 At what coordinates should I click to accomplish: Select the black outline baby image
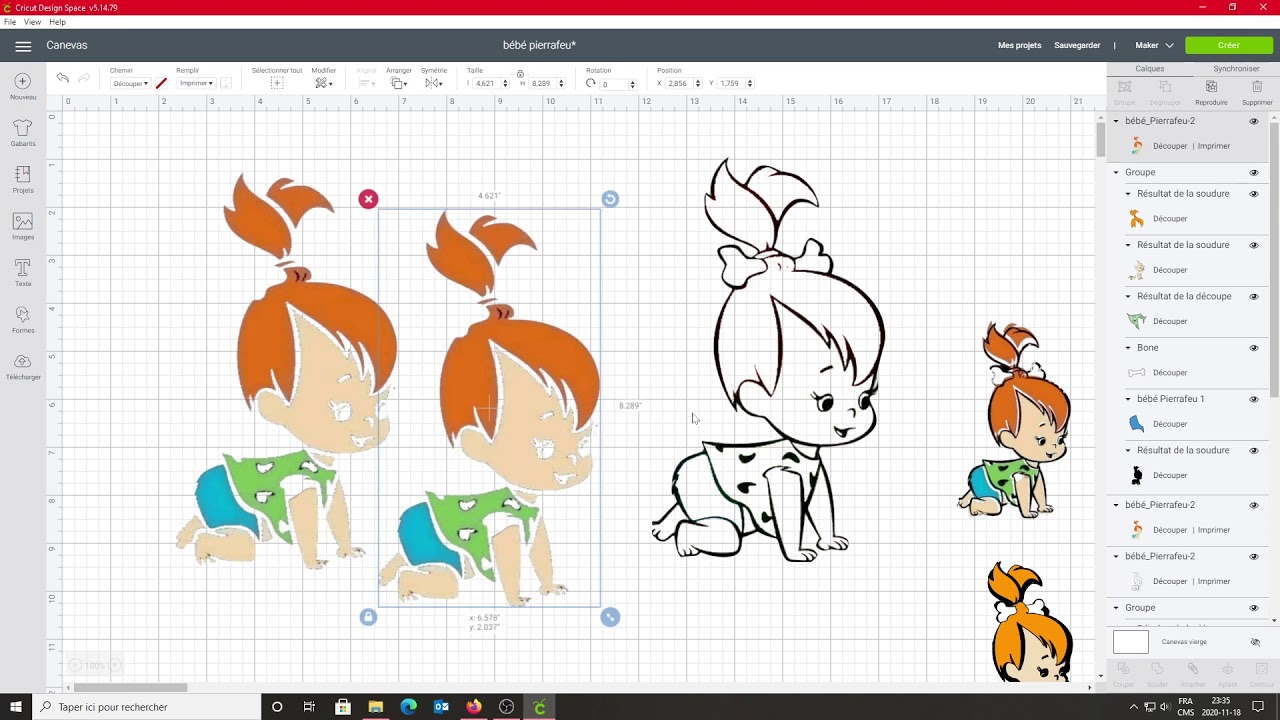coord(768,361)
